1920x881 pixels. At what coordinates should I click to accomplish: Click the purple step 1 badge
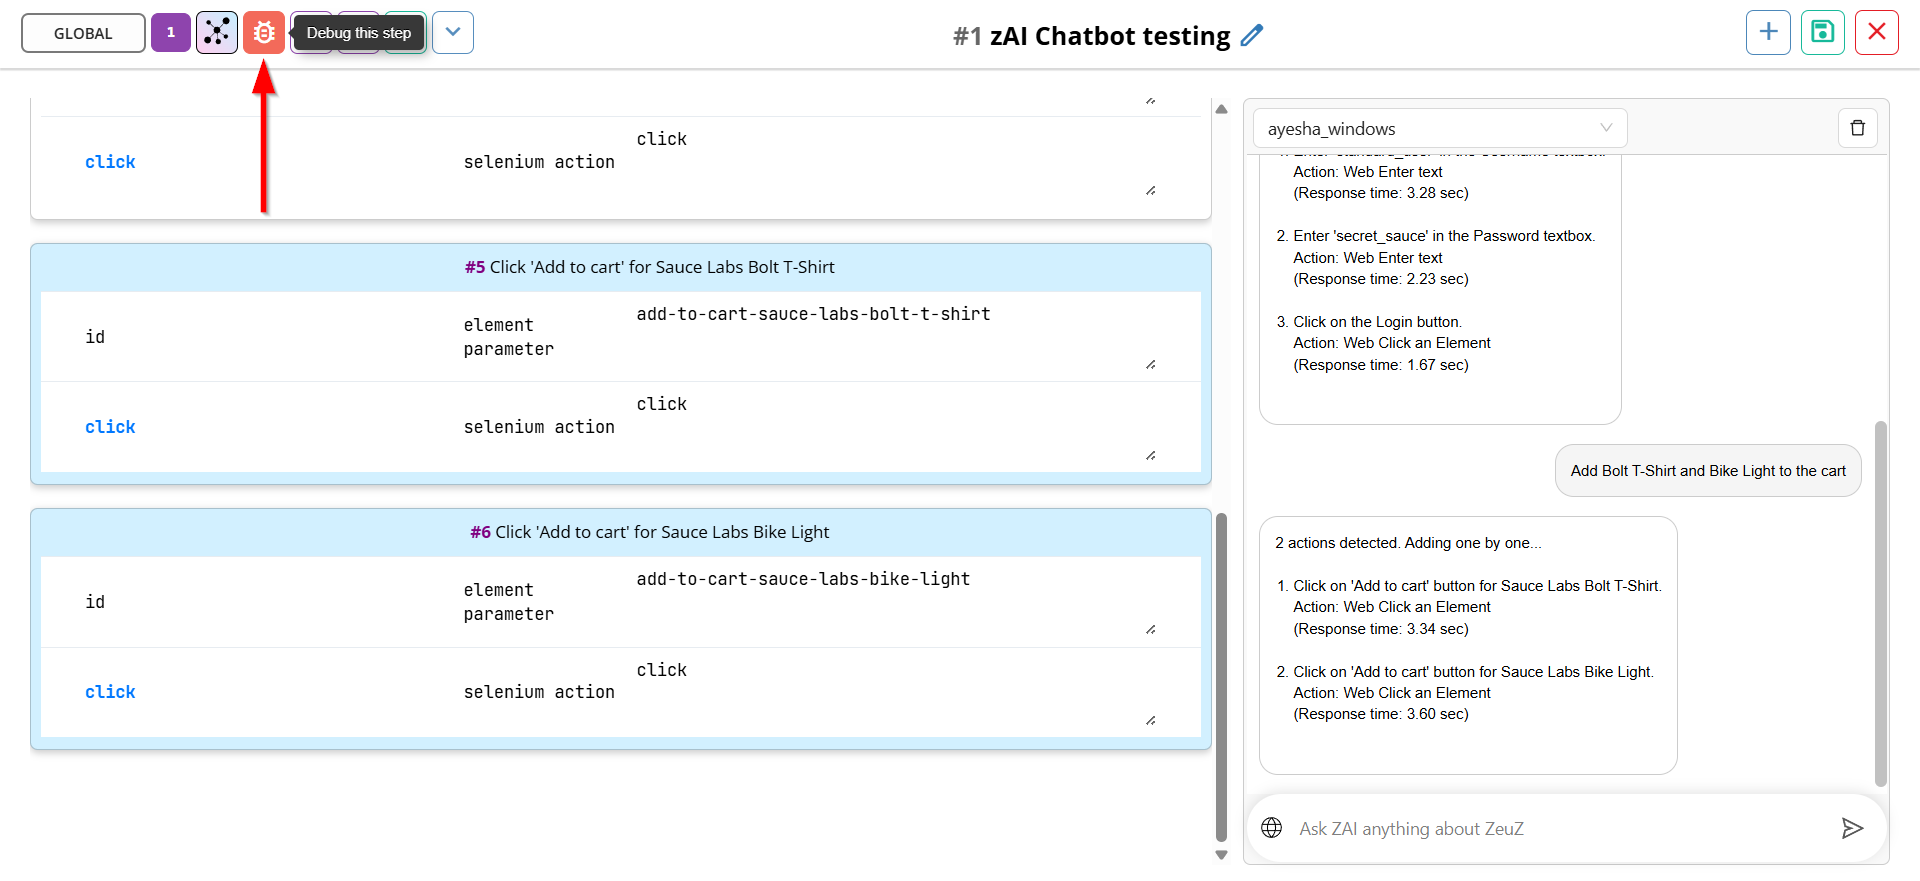pos(171,33)
